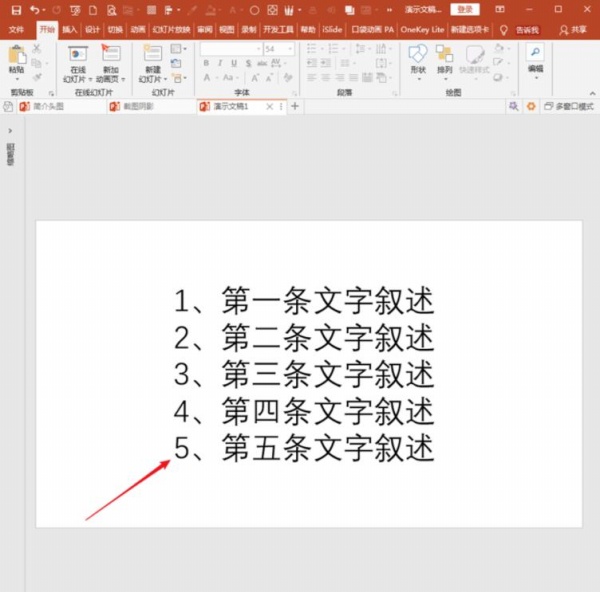600x592 pixels.
Task: Switch to the 切换 tab
Action: coord(115,29)
